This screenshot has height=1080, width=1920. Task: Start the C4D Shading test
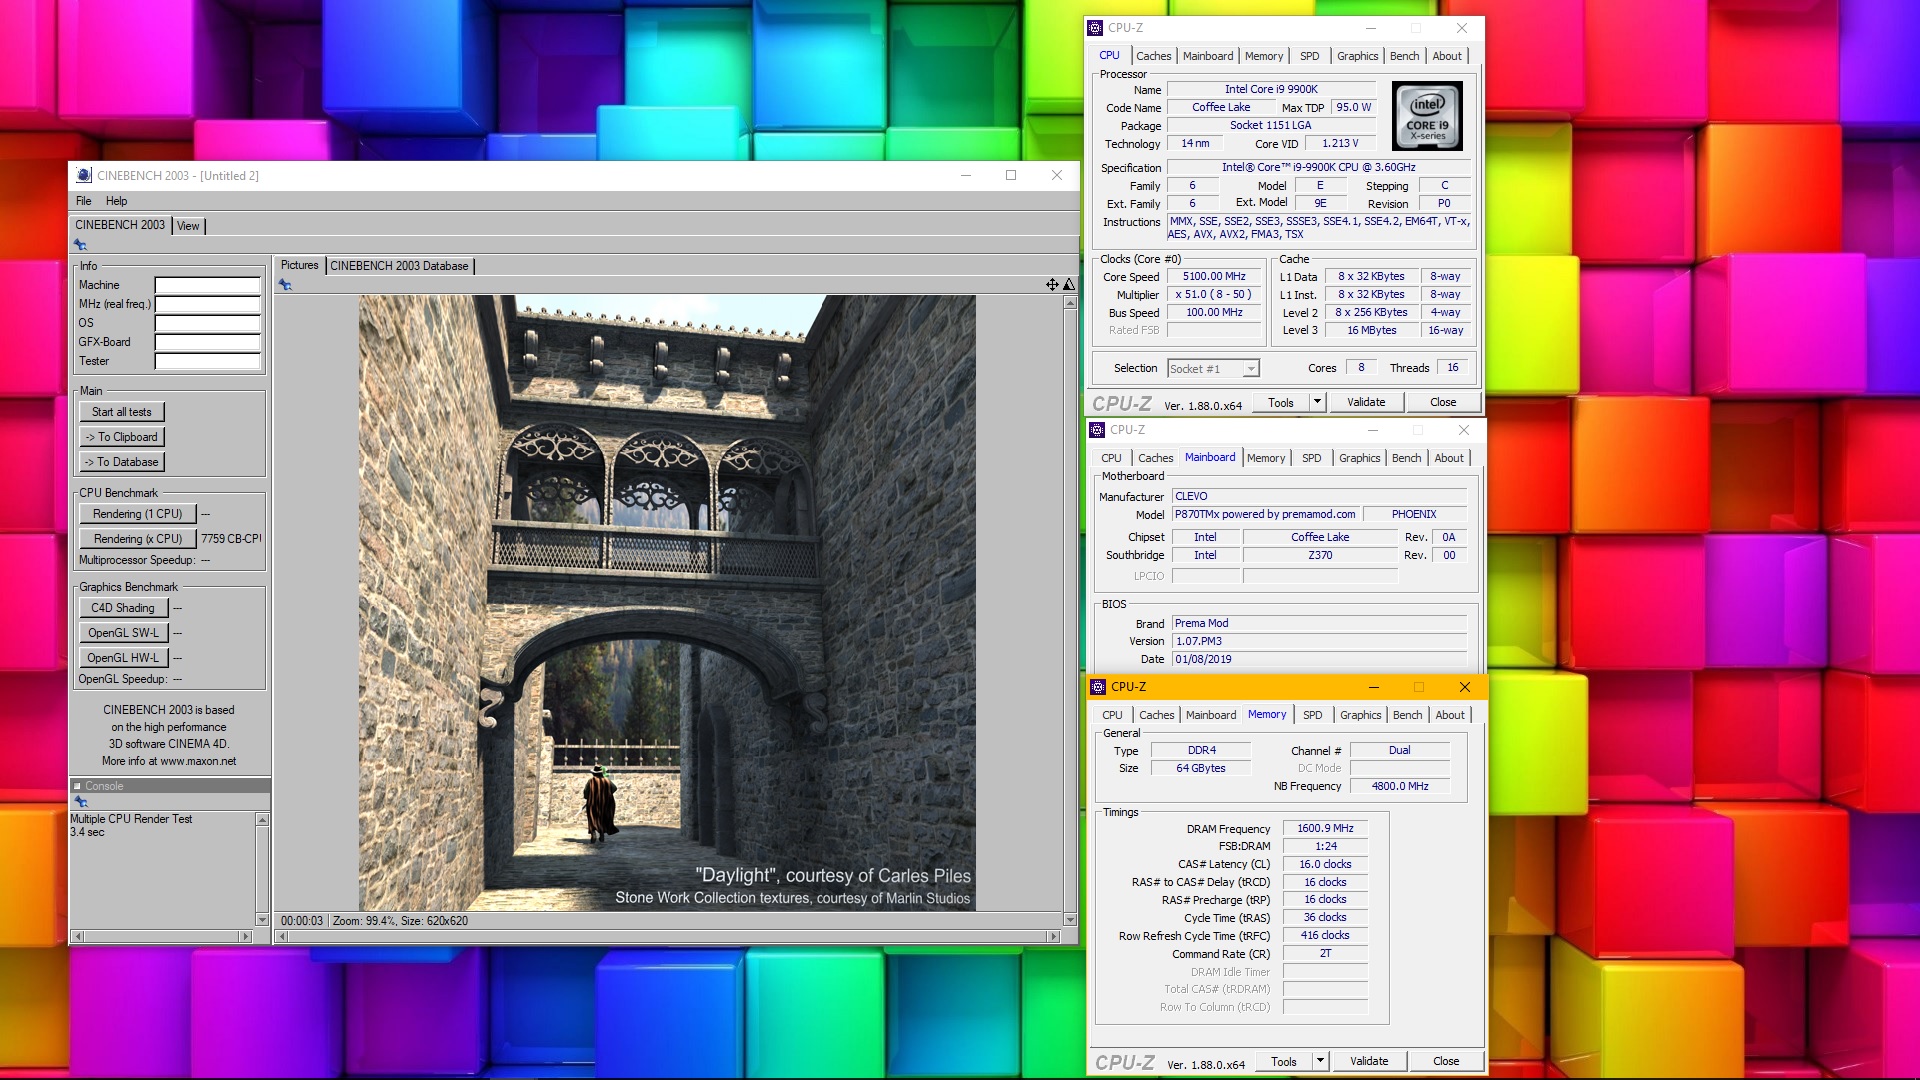coord(123,608)
